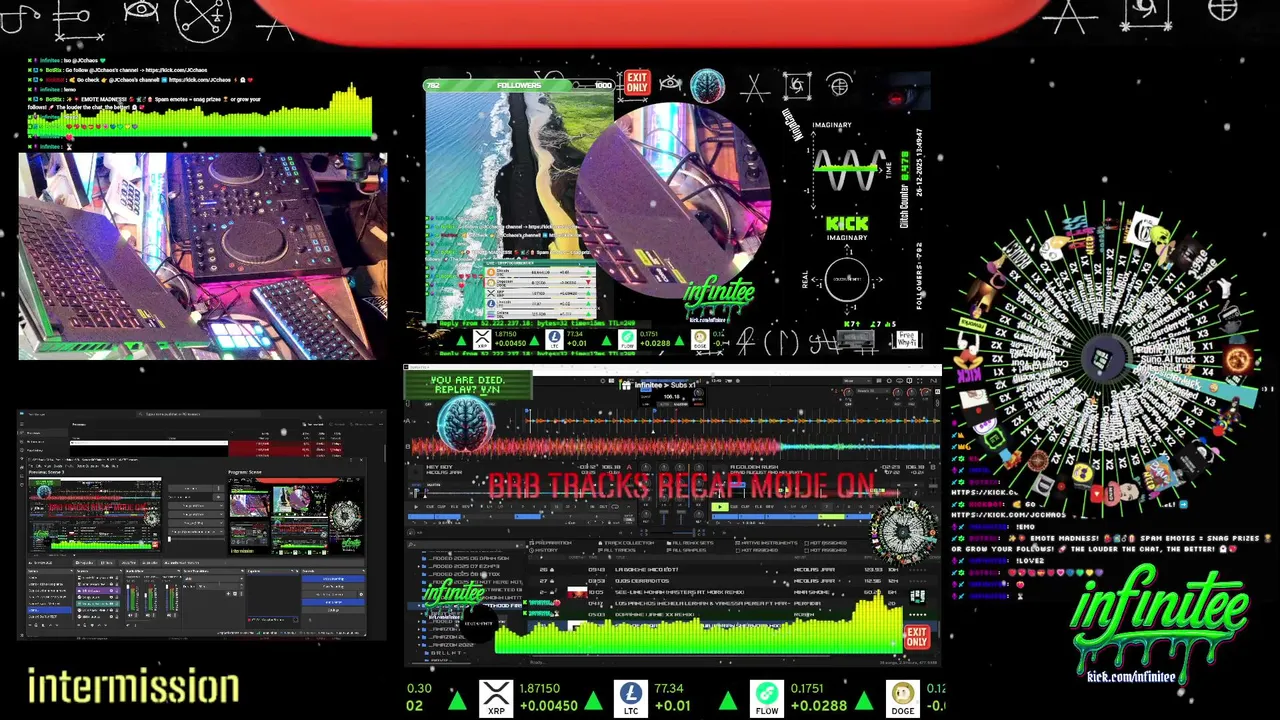Click the EXIT ONLY badge on the Traktor spectrum
The width and height of the screenshot is (1280, 720).
(917, 637)
